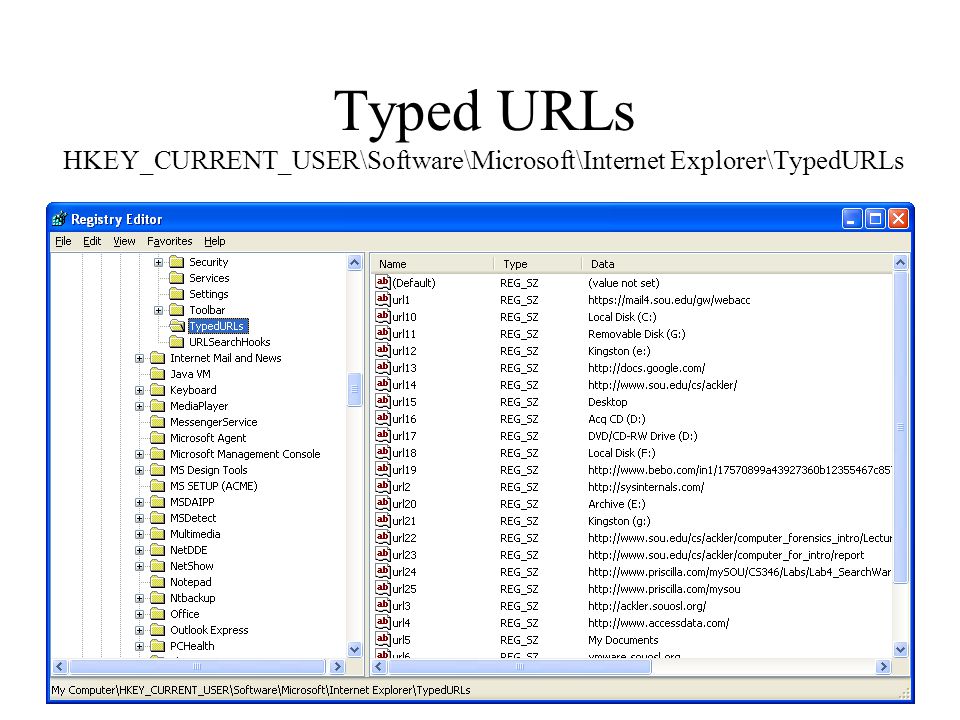Select the MS SETUP (ACME) folder icon

157,486
